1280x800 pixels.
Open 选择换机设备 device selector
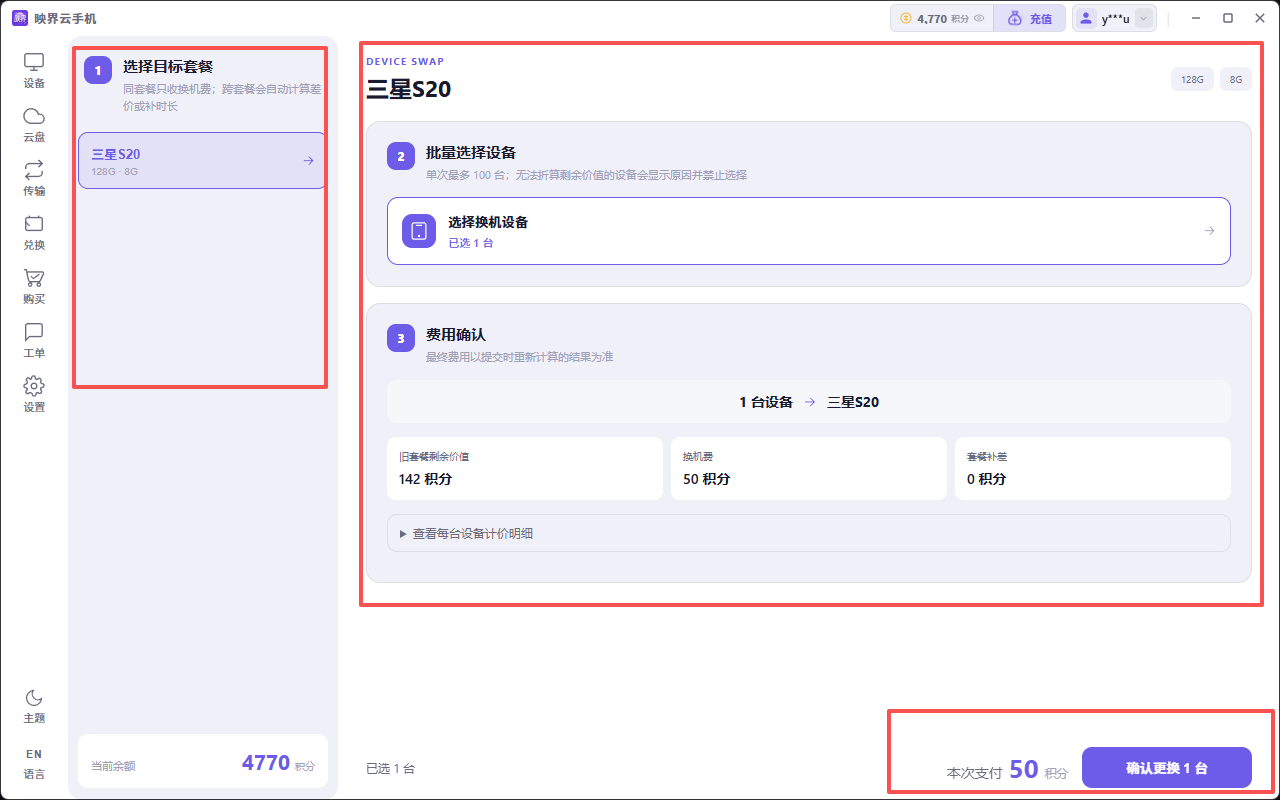(808, 231)
